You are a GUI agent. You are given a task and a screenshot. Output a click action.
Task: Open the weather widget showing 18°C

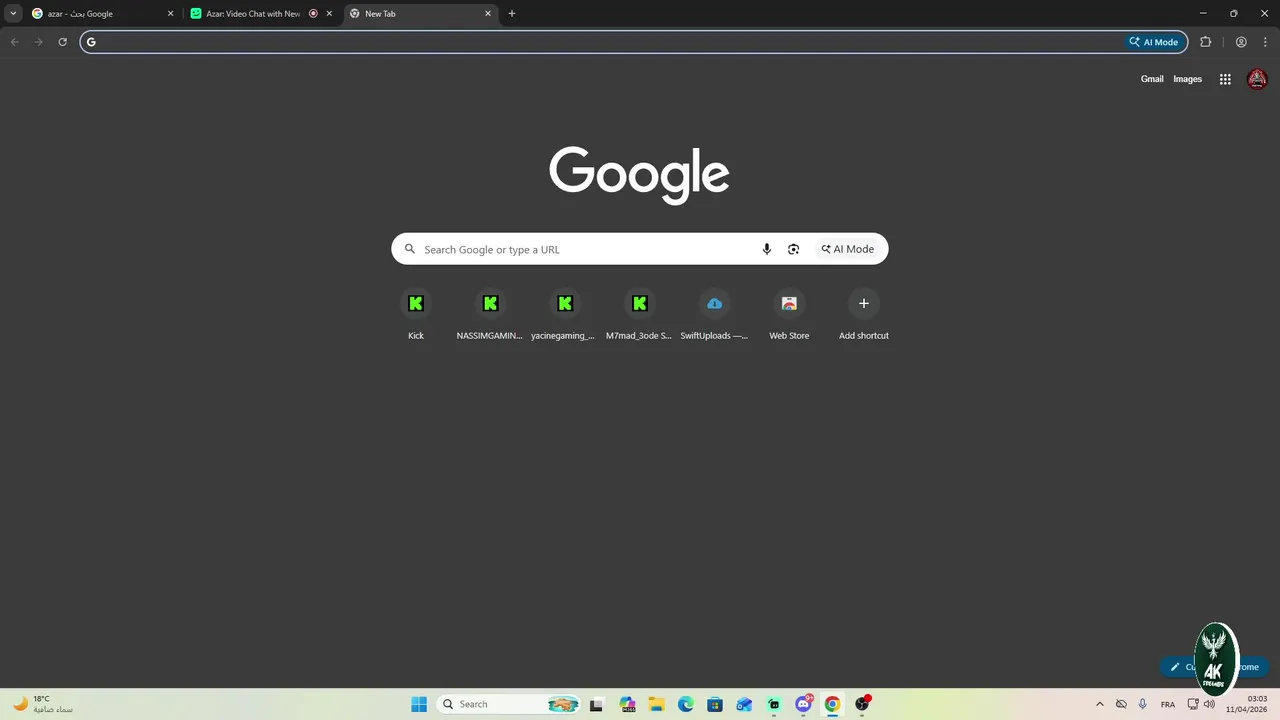point(43,704)
